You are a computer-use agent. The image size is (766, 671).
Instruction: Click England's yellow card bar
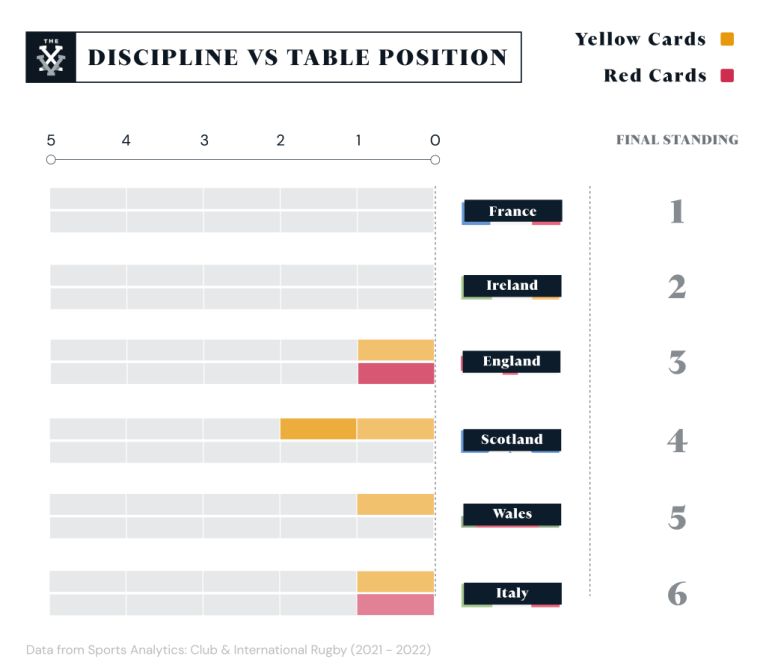click(396, 350)
